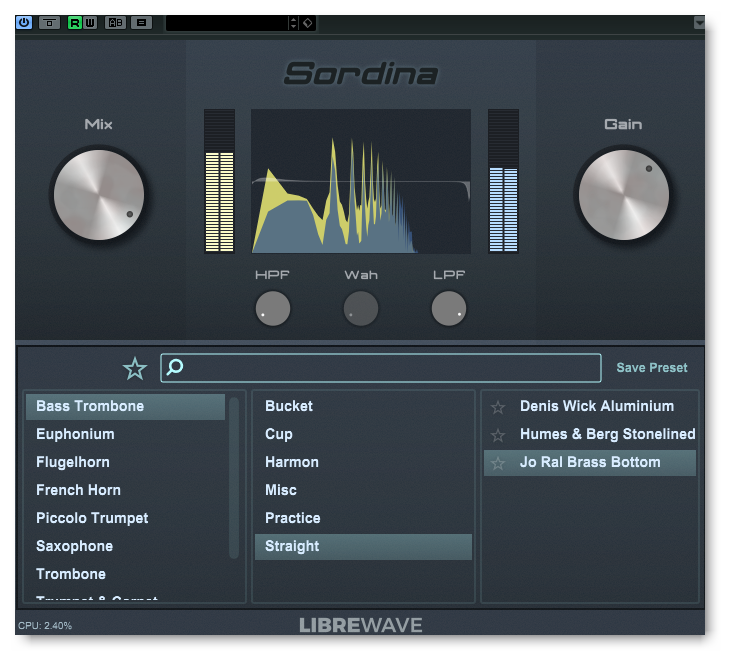Toggle the green Read automation R button
732x662 pixels.
(75, 22)
